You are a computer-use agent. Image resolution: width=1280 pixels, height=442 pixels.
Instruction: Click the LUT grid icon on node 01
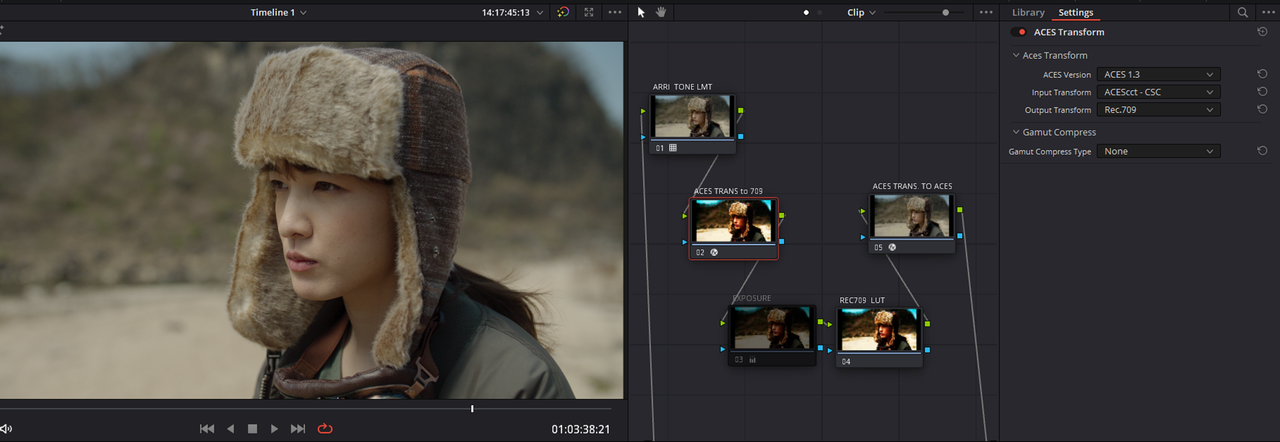click(x=673, y=148)
